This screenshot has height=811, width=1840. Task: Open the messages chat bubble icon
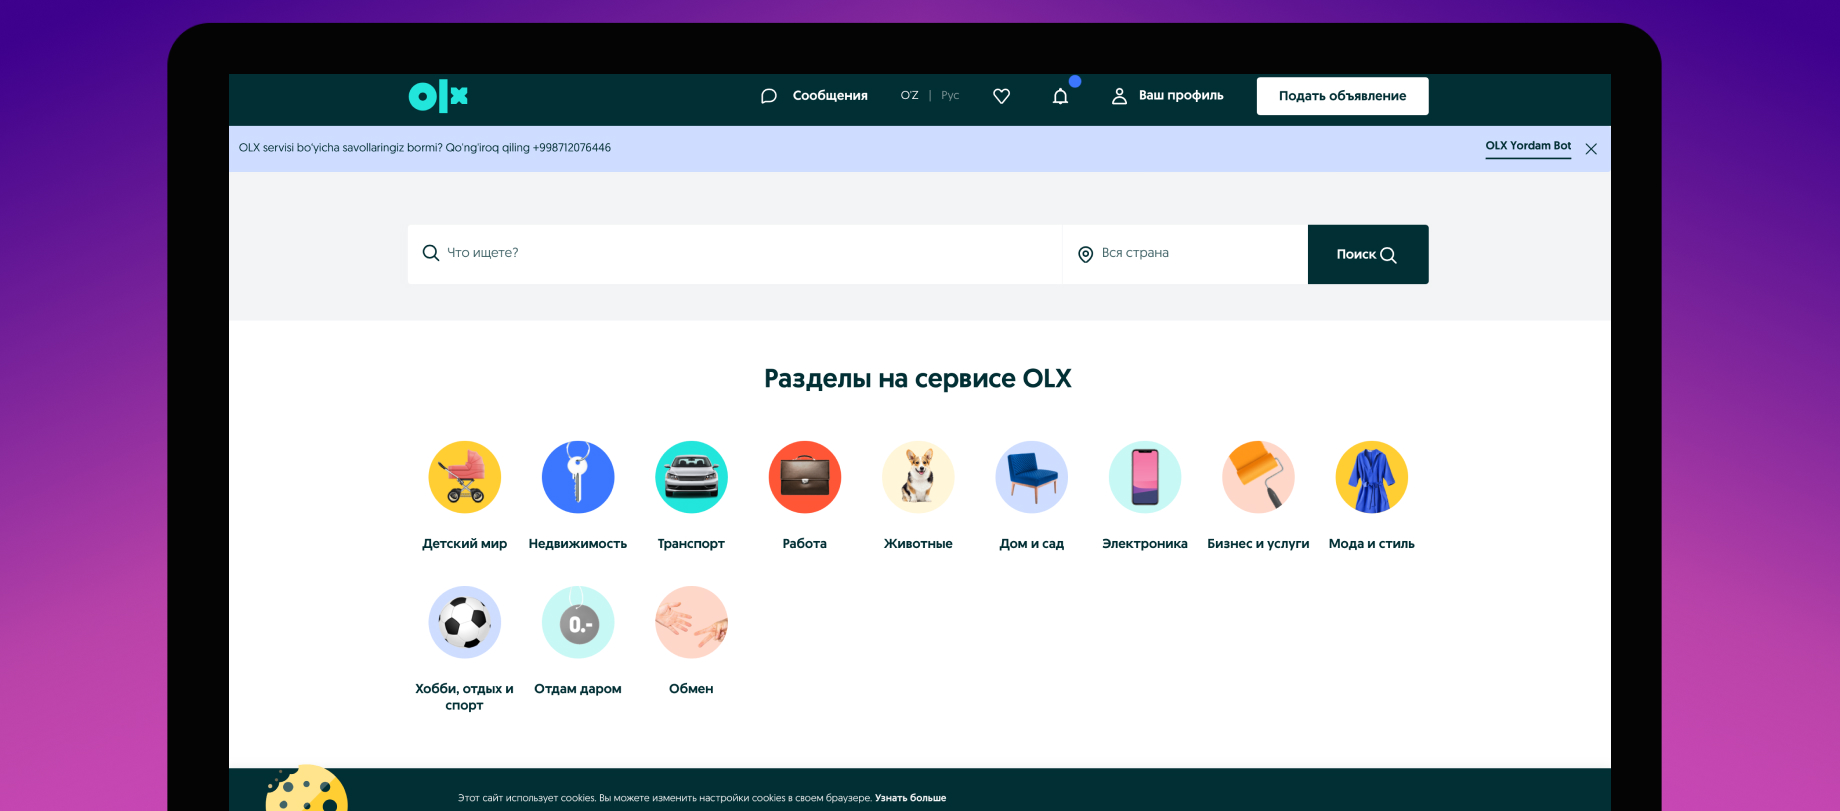(x=769, y=96)
